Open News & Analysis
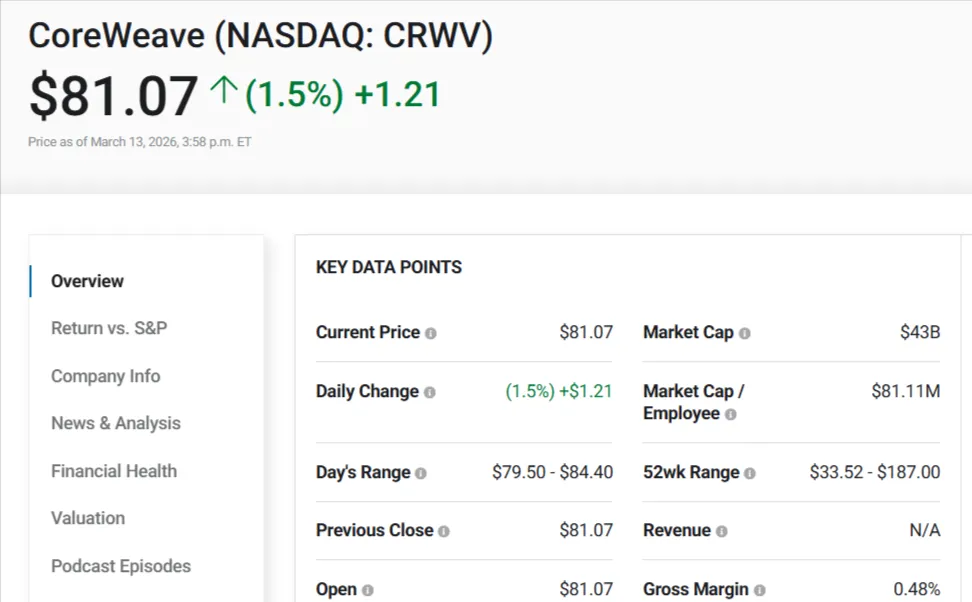The width and height of the screenshot is (972, 602). [115, 423]
